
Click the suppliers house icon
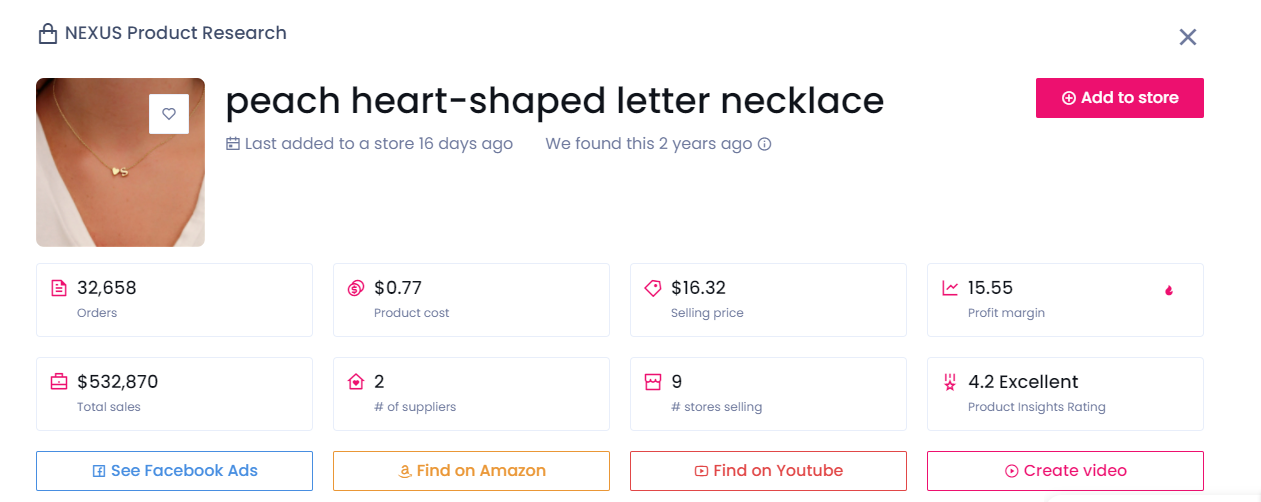click(356, 382)
